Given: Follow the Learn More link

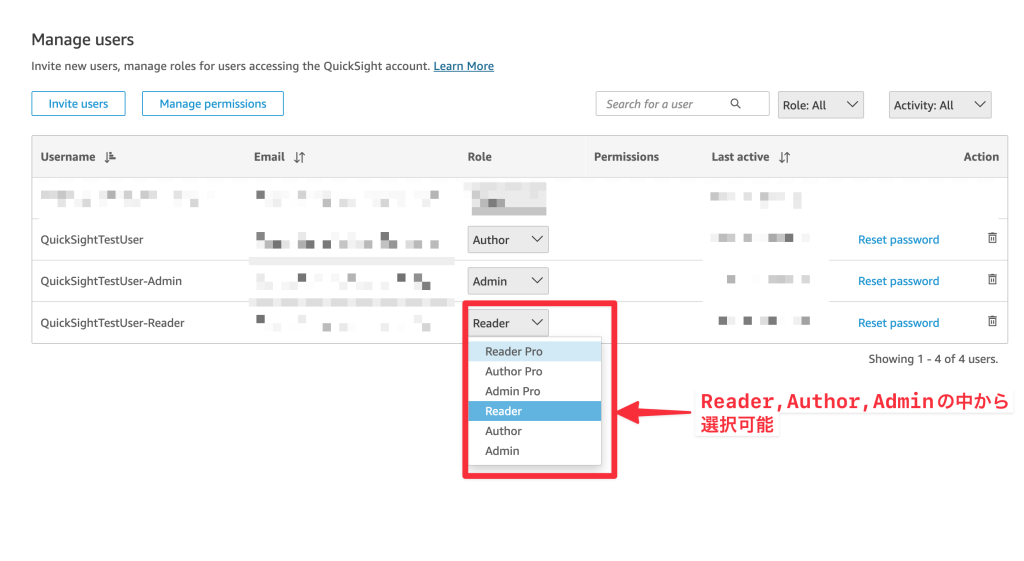Looking at the screenshot, I should point(464,66).
